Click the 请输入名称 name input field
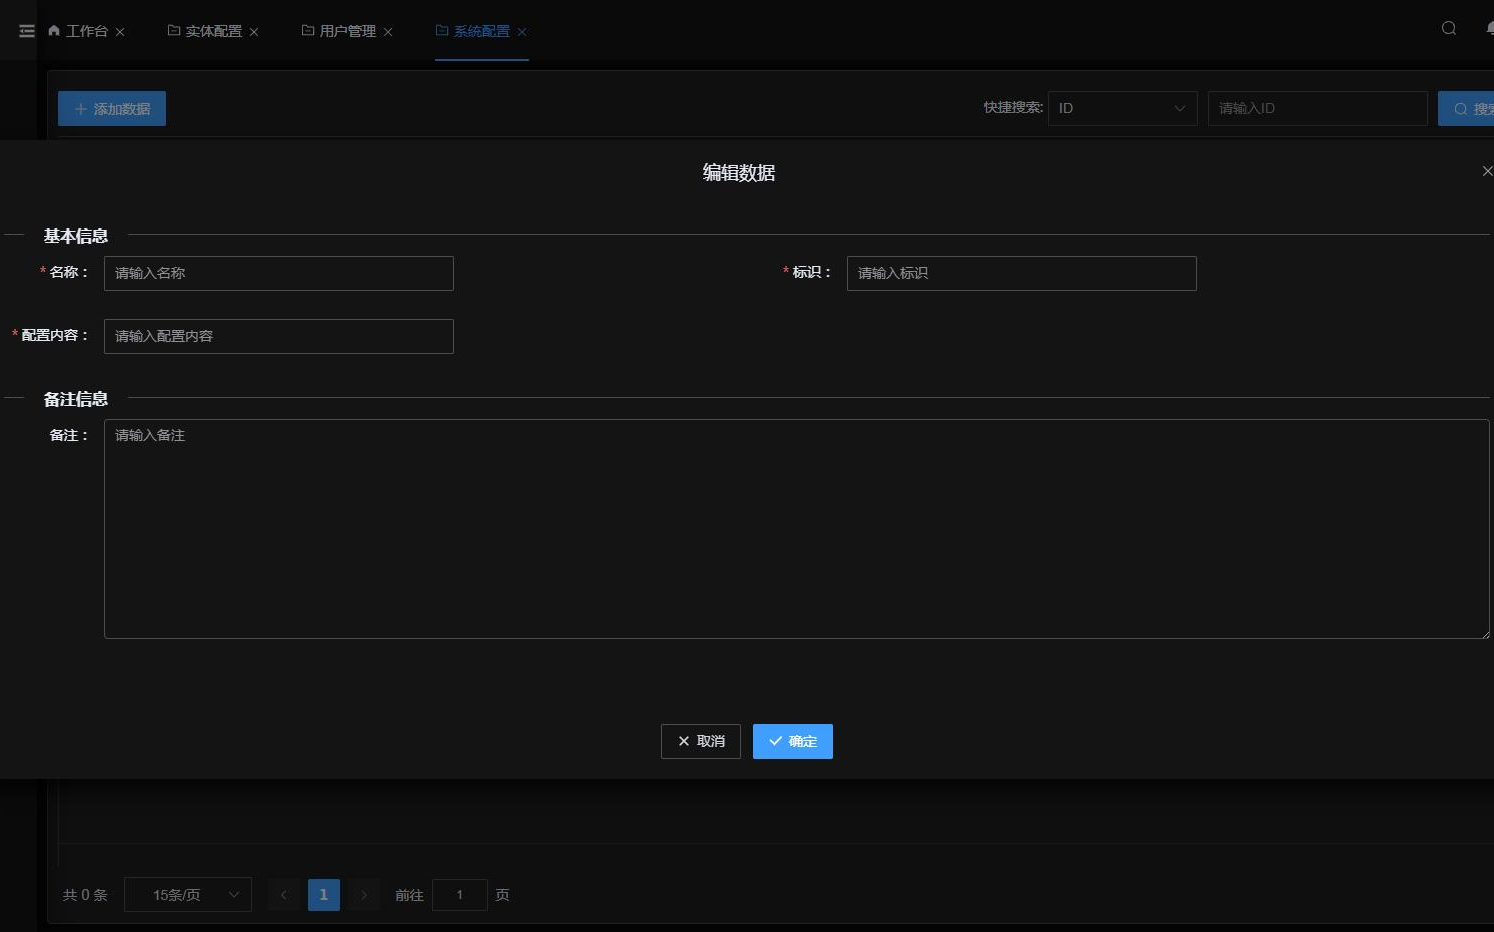 tap(278, 273)
